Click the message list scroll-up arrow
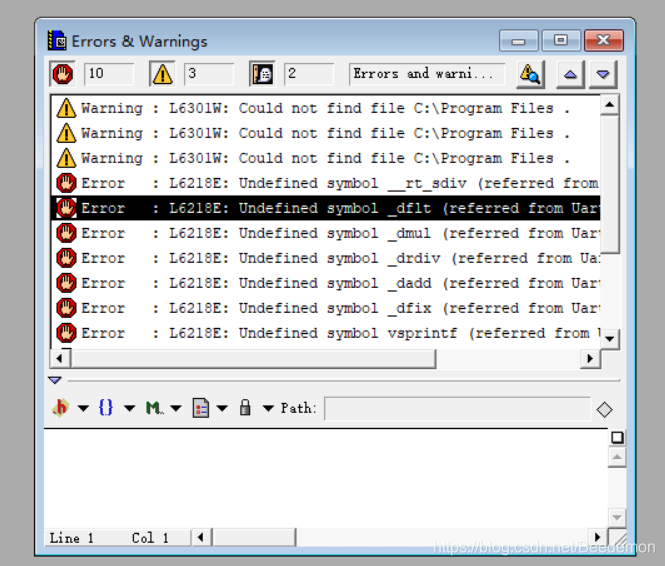The image size is (665, 566). (610, 105)
